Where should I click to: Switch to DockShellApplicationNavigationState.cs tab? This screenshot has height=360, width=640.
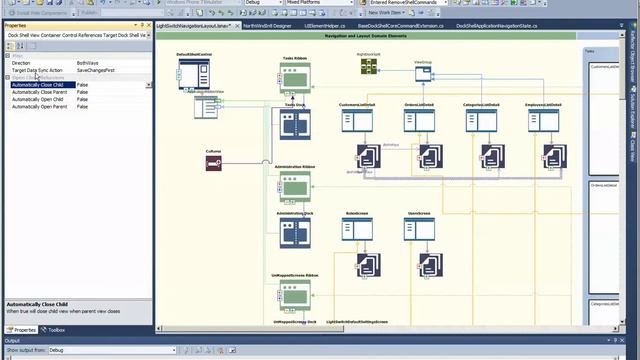(x=496, y=26)
